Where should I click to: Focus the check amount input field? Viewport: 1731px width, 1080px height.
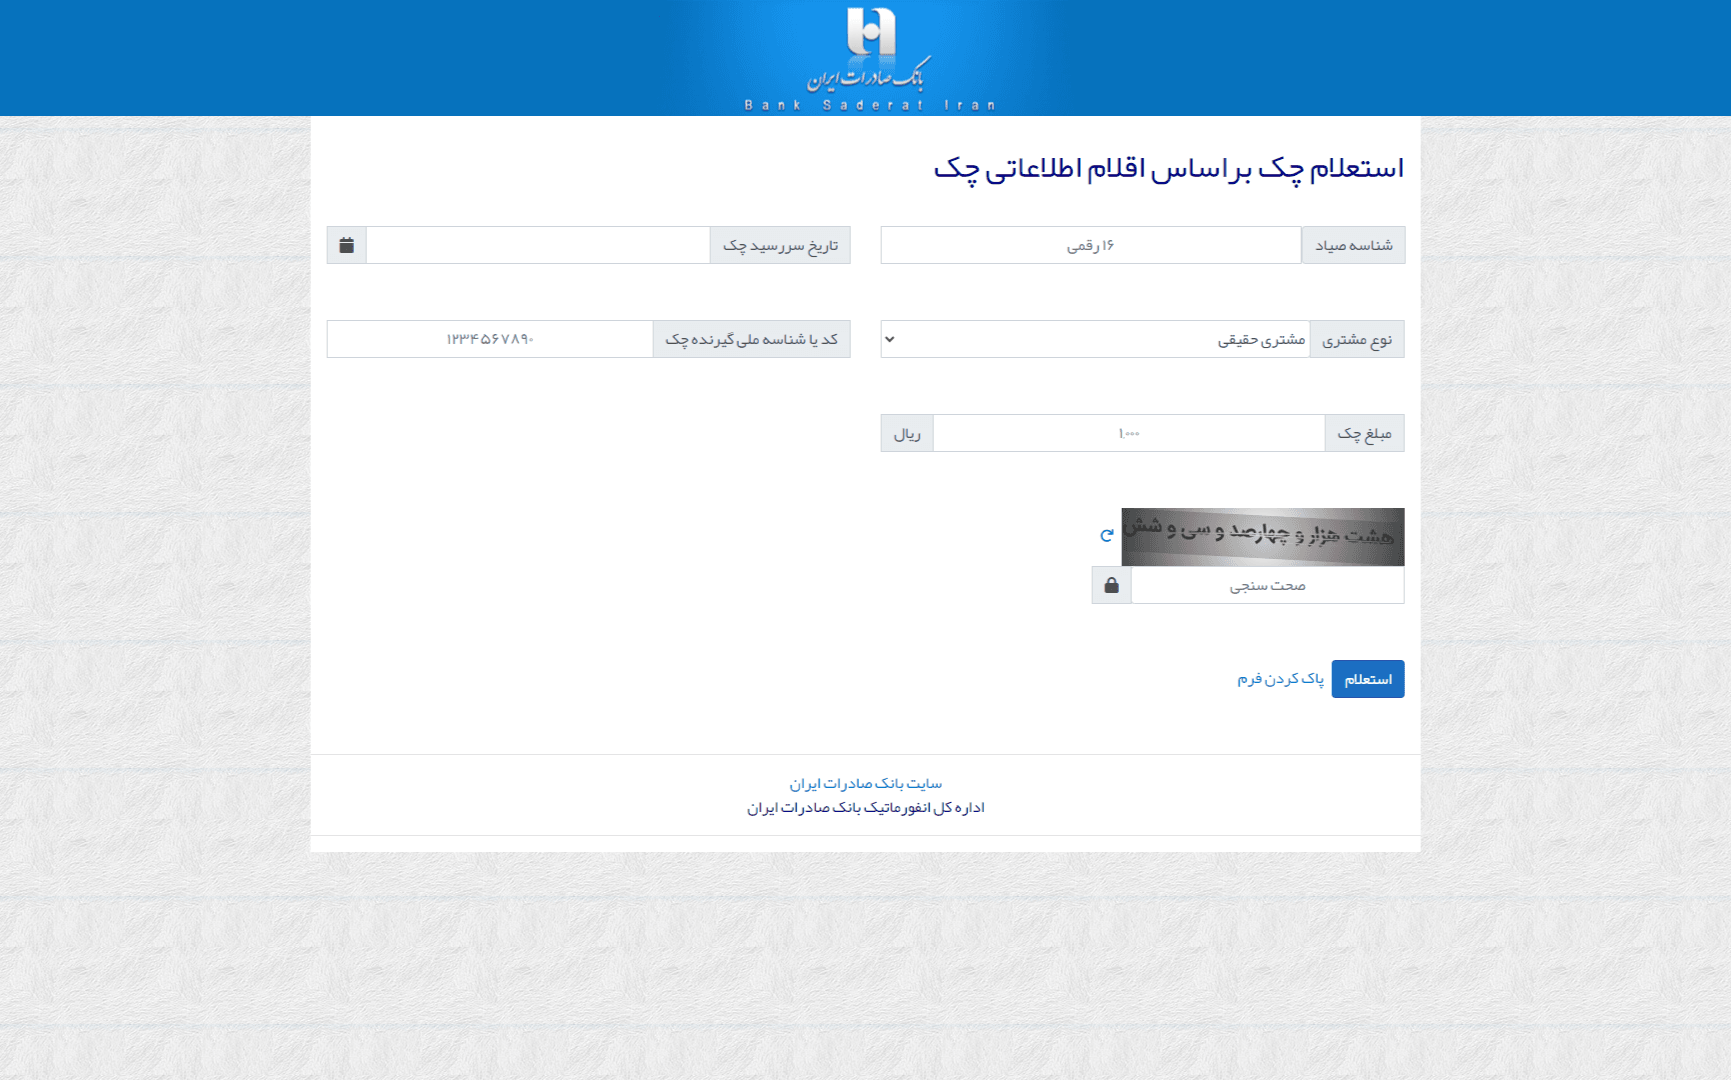(x=1129, y=433)
